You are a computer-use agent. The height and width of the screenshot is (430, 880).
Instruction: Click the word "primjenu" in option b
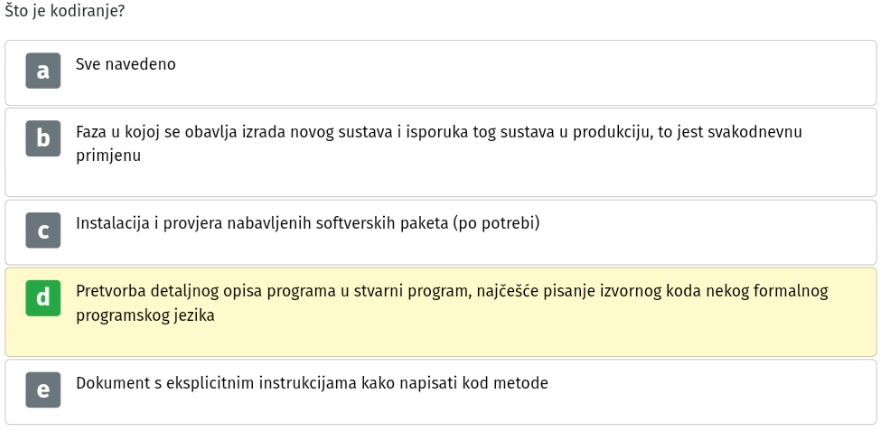point(108,155)
